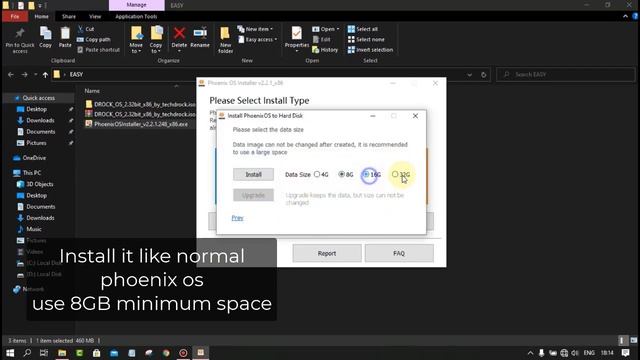Screen dimensions: 640x360
Task: Open Task View on taskbar
Action: [x=44, y=353]
